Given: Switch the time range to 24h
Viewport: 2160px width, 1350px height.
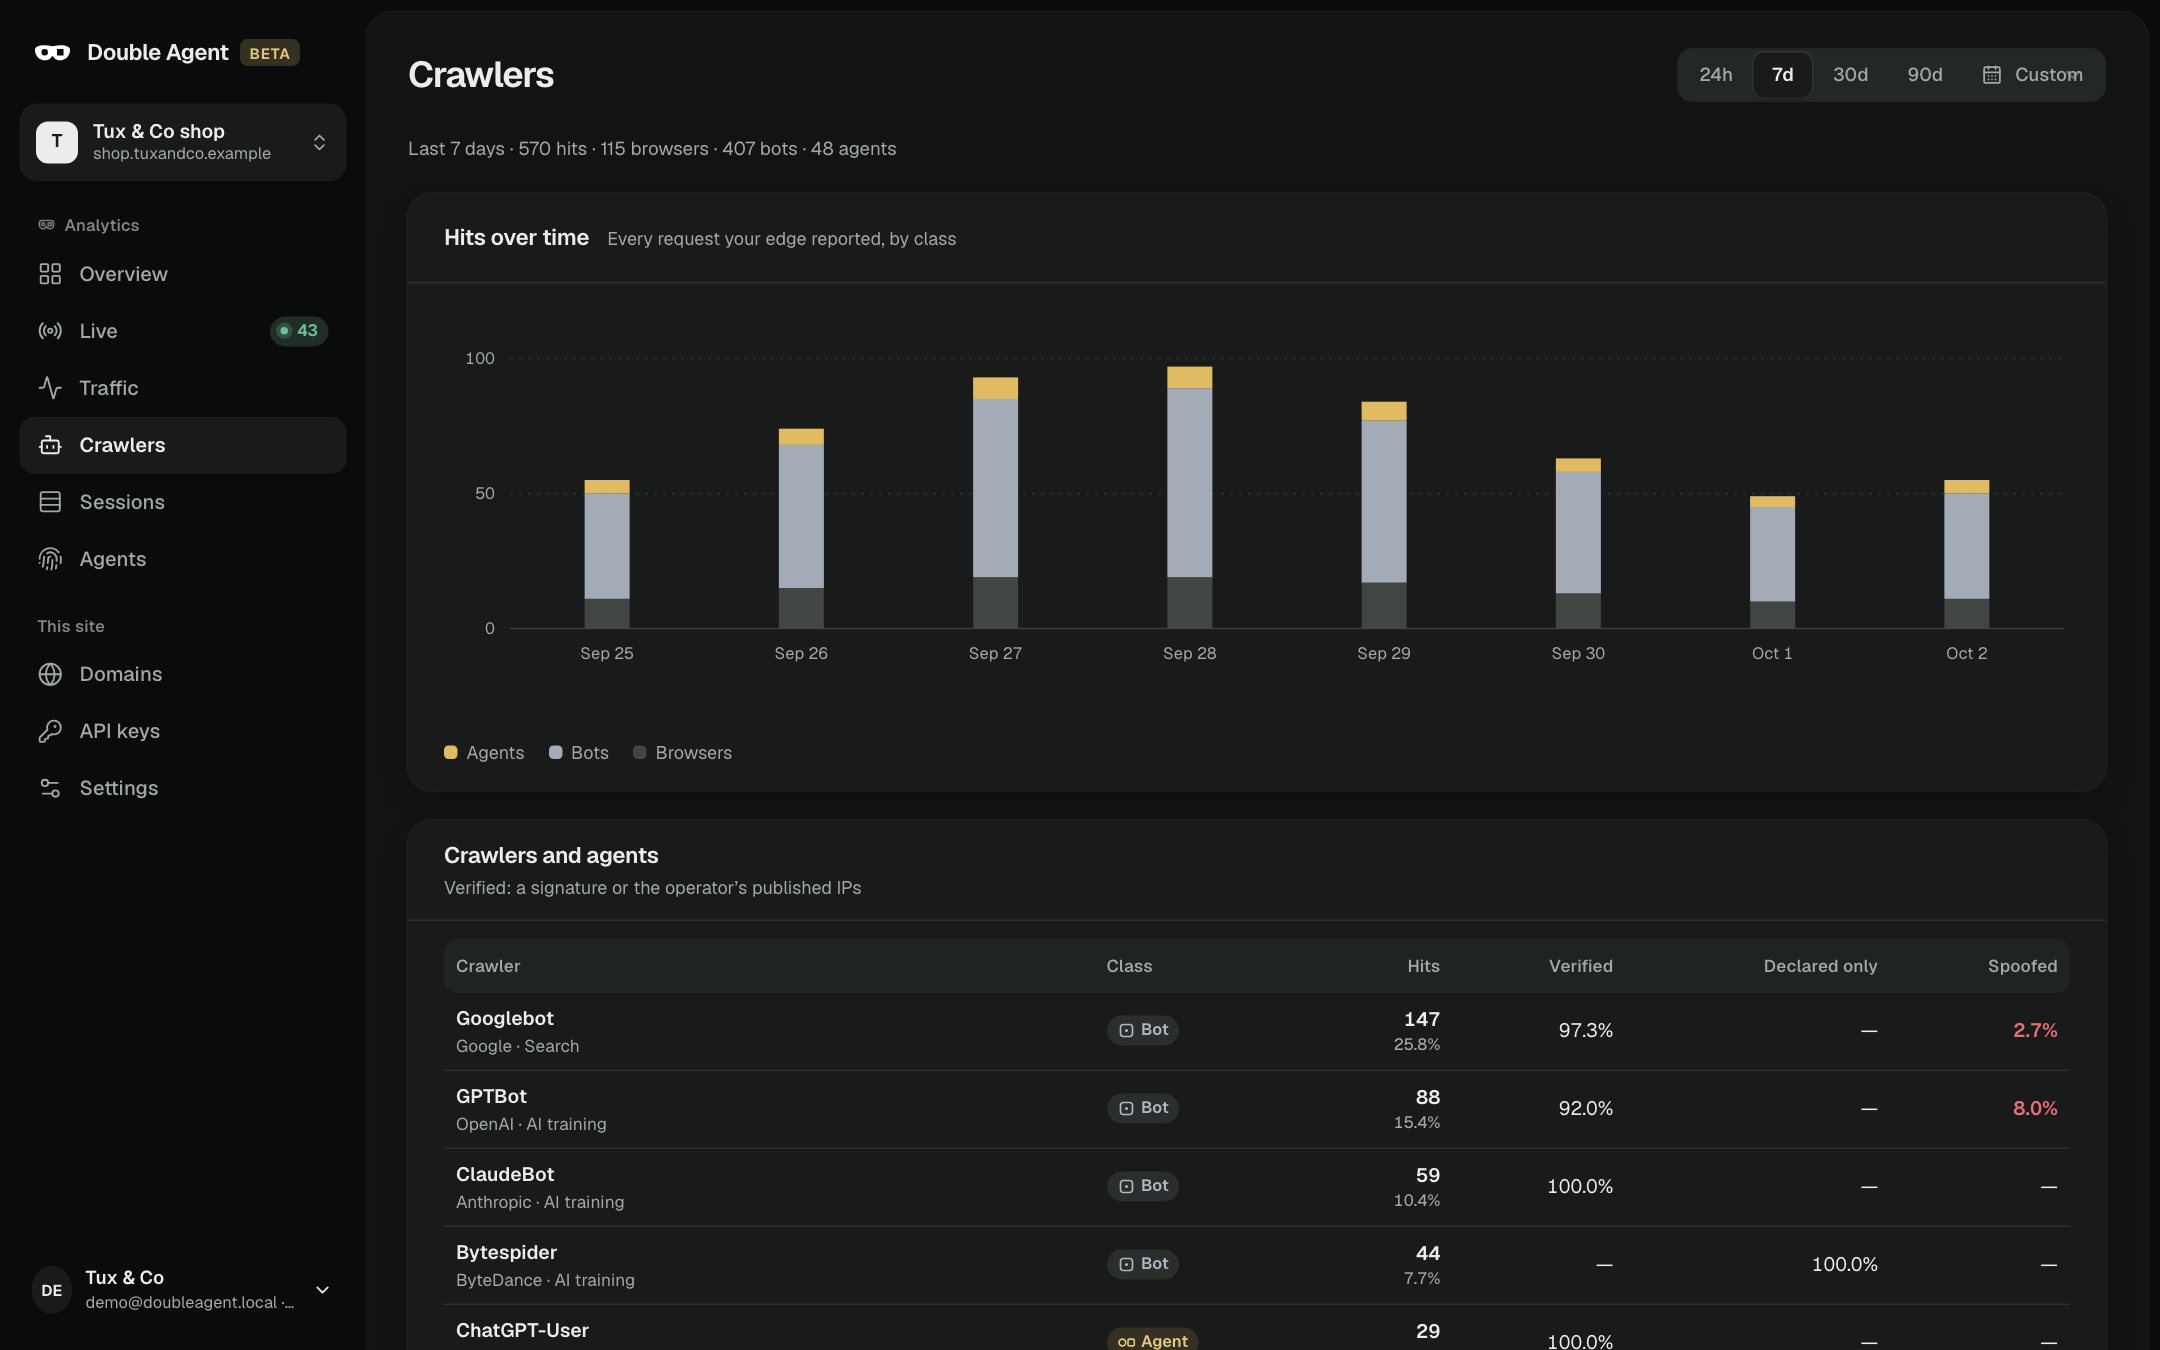Looking at the screenshot, I should click(1715, 75).
